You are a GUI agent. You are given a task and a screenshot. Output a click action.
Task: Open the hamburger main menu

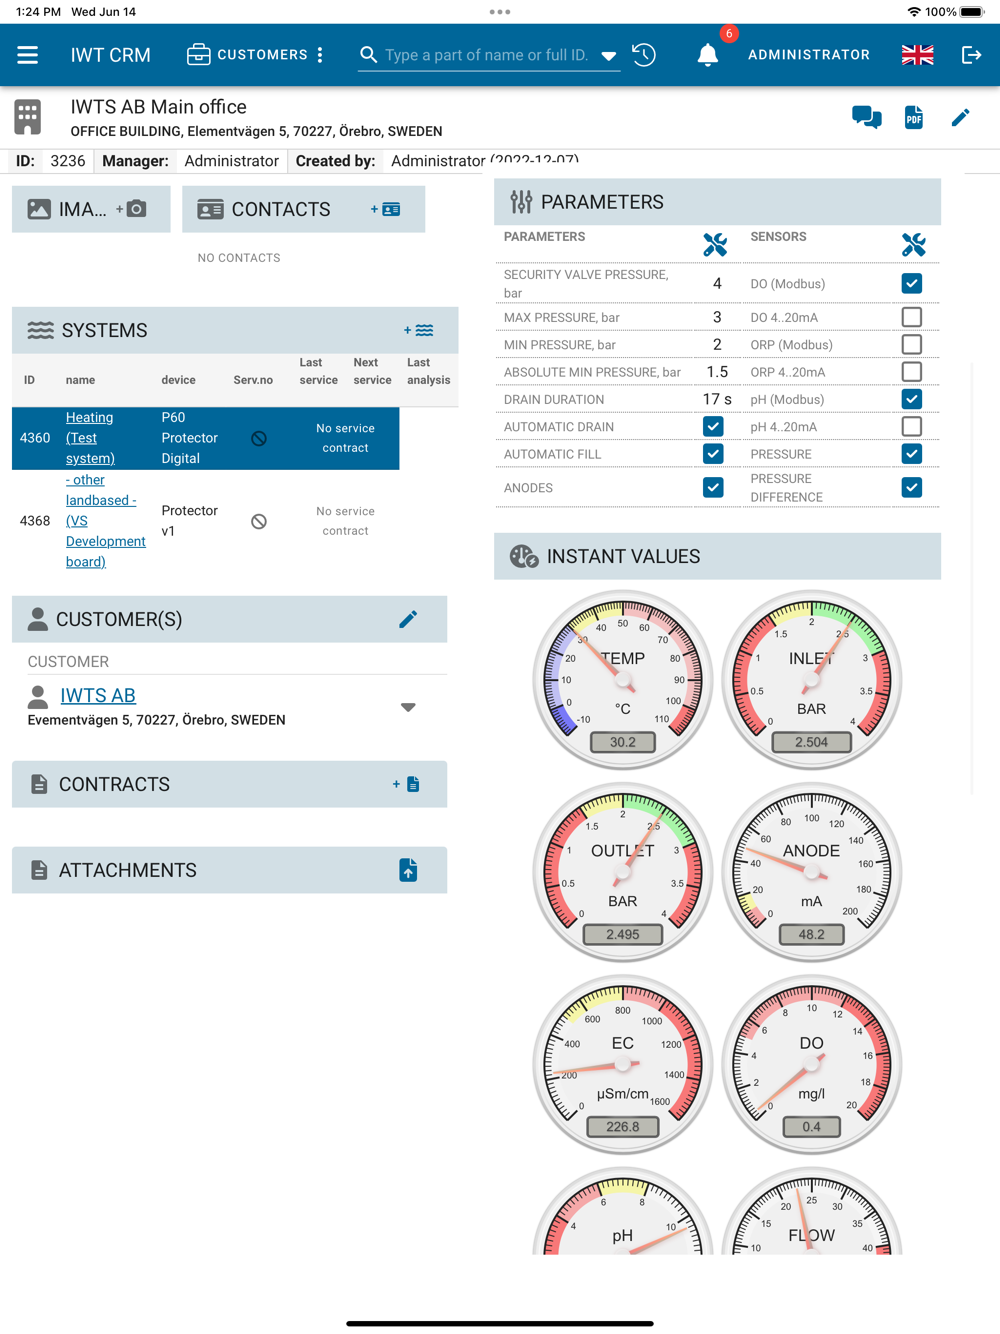click(x=27, y=55)
